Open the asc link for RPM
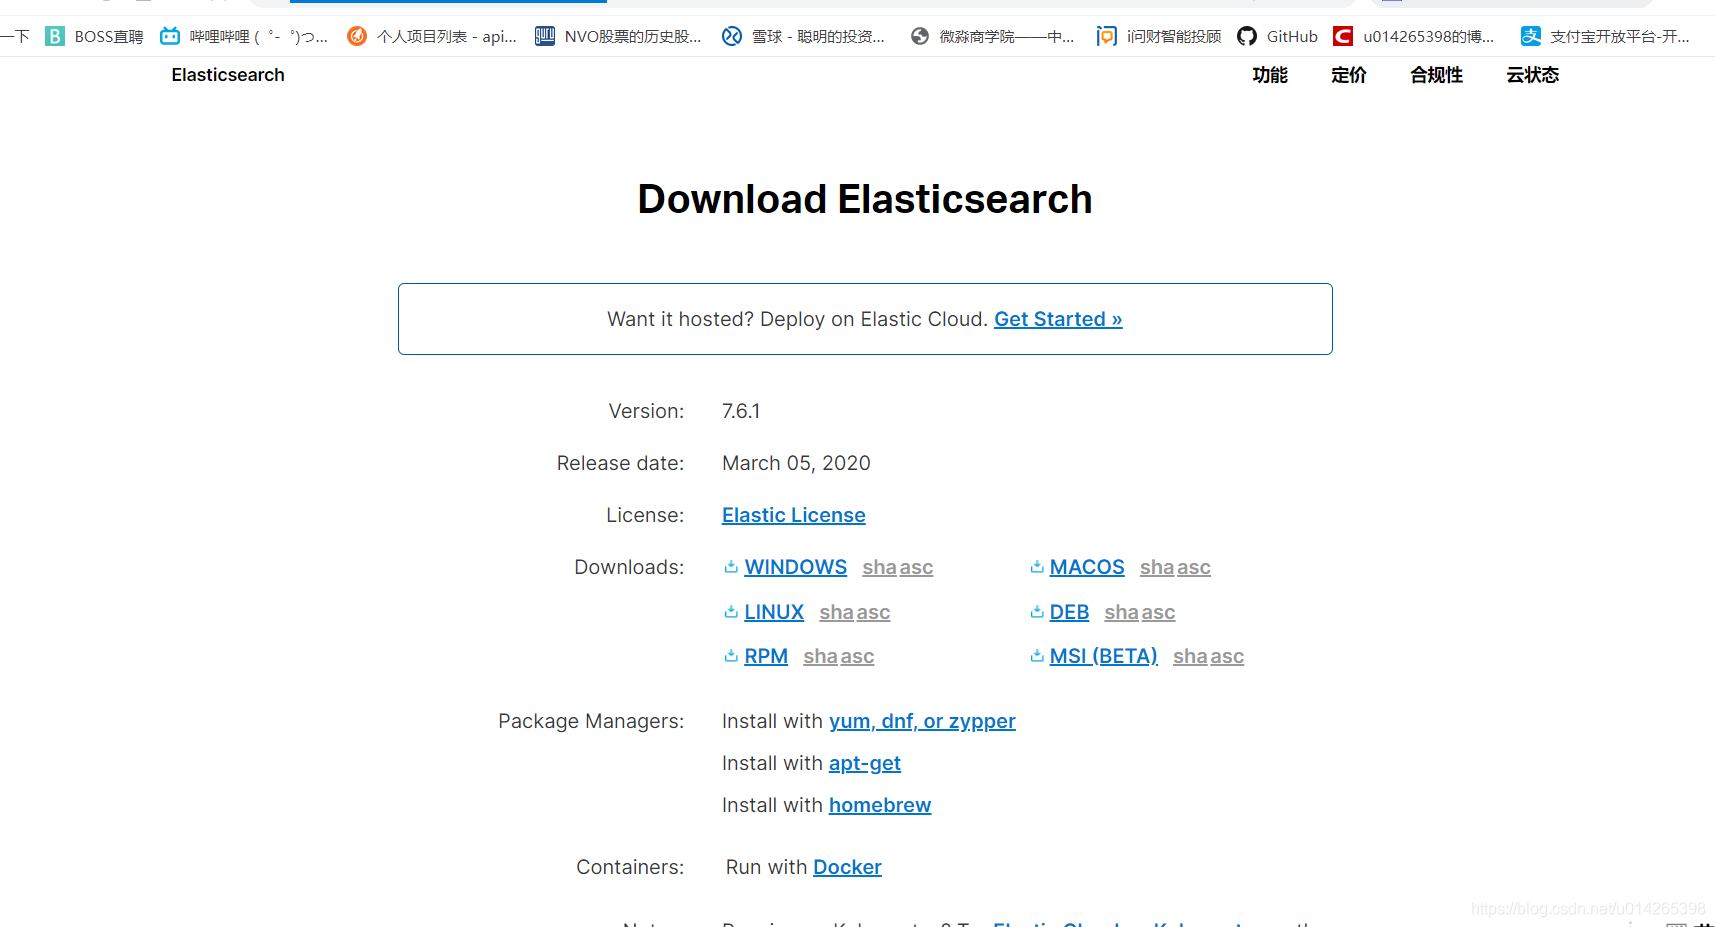Screen dimensions: 1715x927 pos(857,656)
